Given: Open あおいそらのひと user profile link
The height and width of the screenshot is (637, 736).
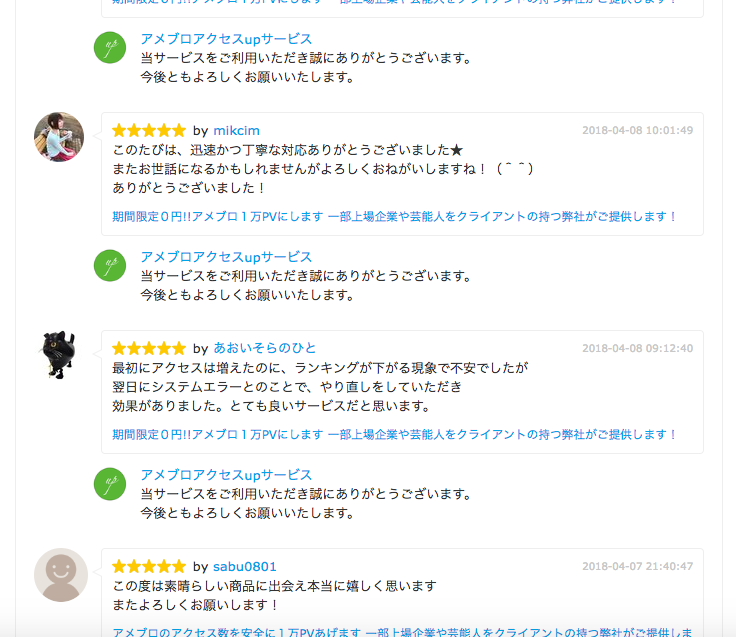Looking at the screenshot, I should click(x=264, y=348).
